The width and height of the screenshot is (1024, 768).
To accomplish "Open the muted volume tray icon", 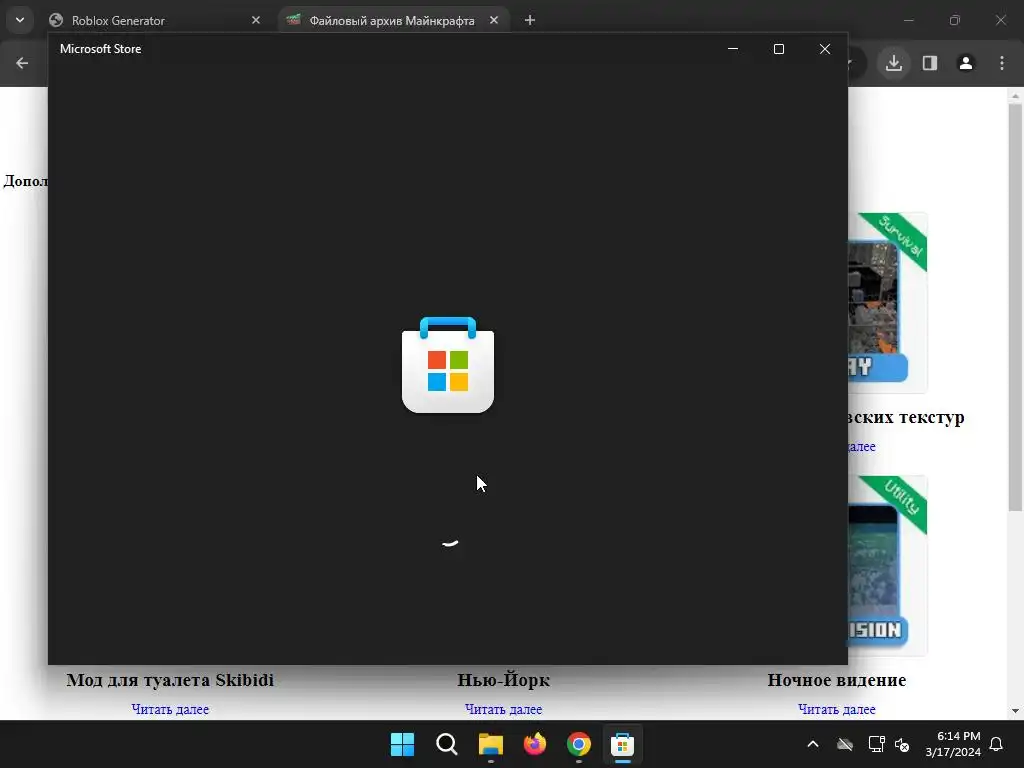I will [902, 744].
